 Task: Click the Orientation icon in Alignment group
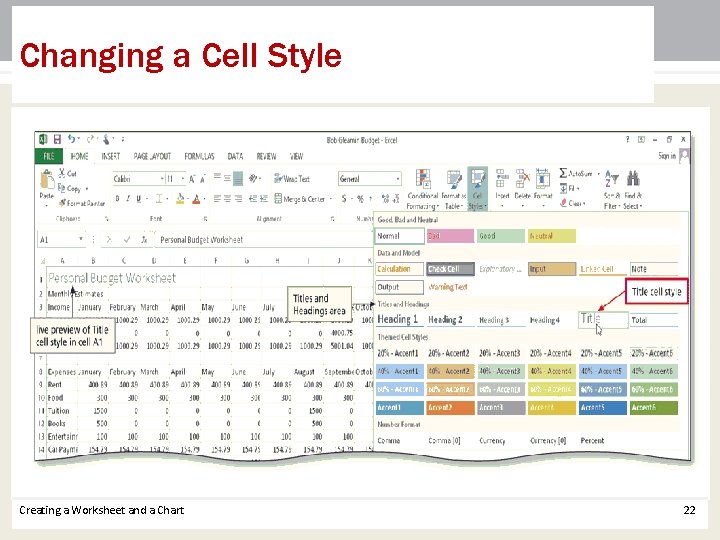point(253,178)
